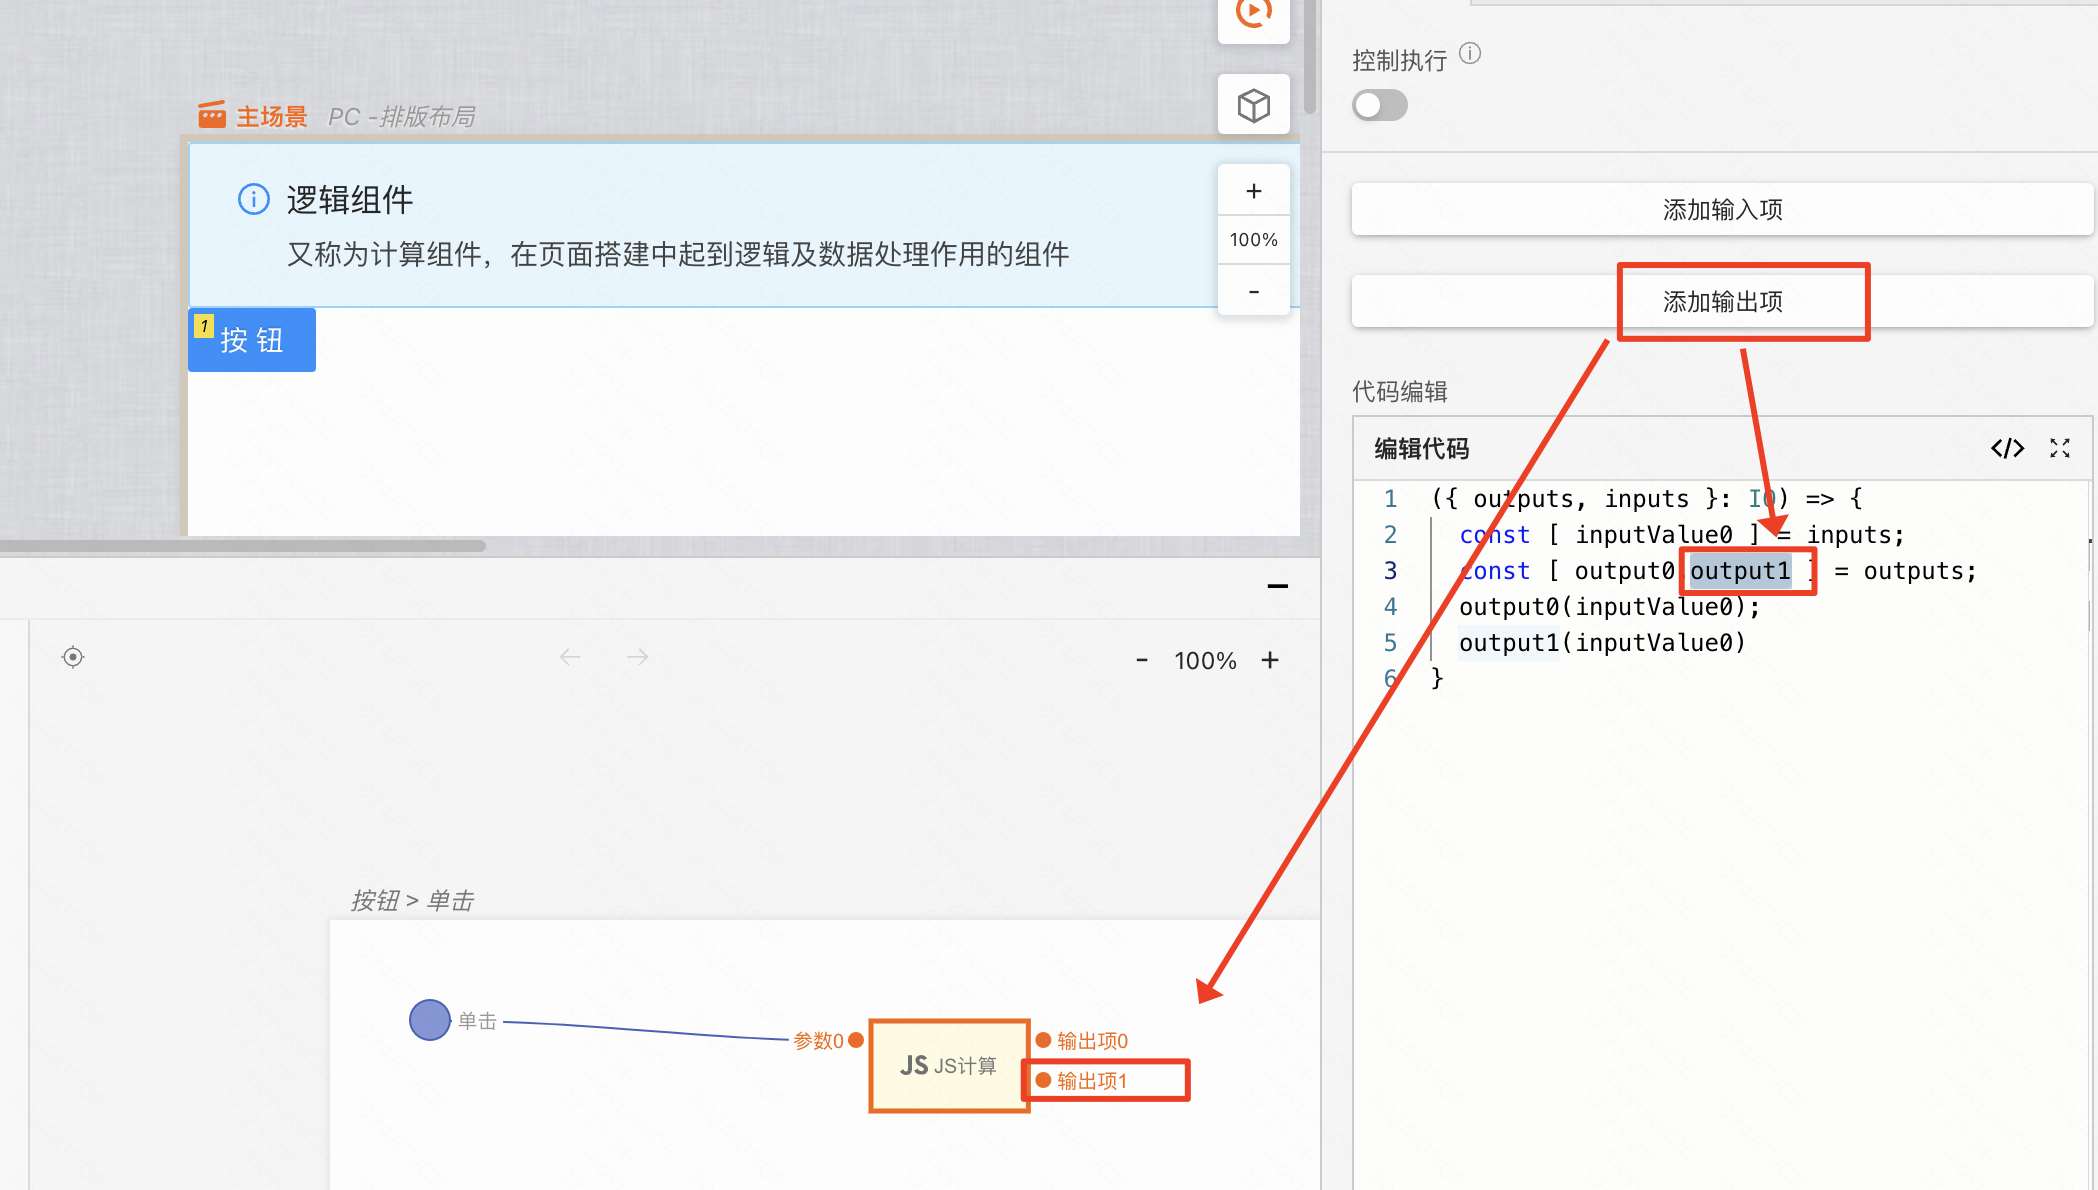Click output1 on code line 3
2098x1190 pixels.
click(1740, 571)
